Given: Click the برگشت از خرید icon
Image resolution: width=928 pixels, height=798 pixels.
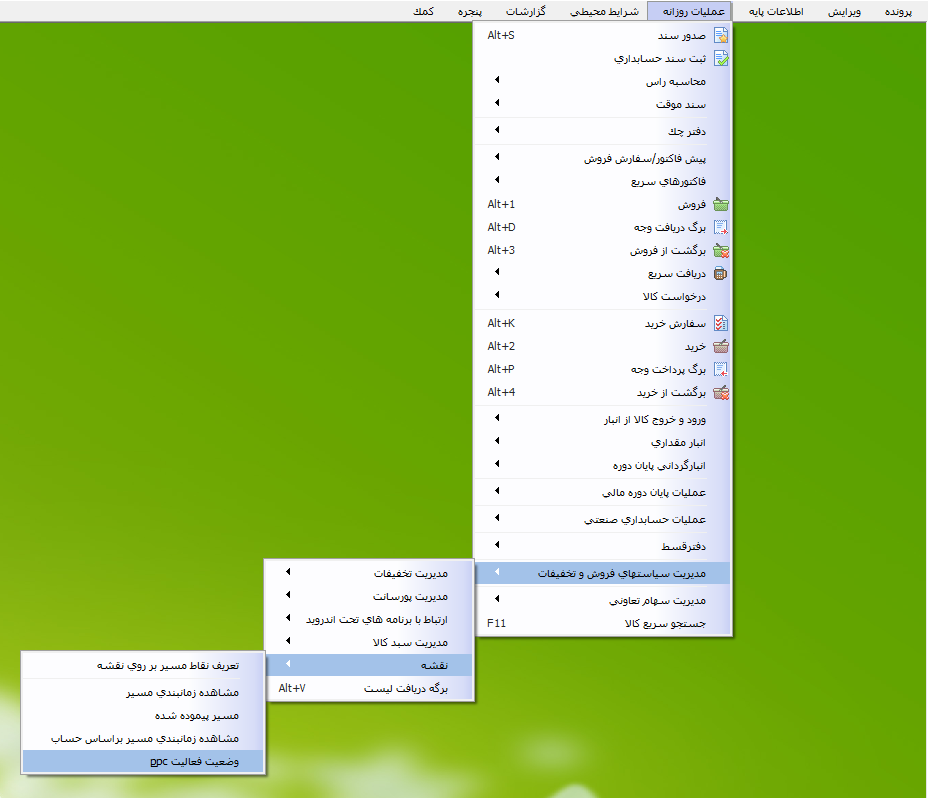Looking at the screenshot, I should (720, 392).
